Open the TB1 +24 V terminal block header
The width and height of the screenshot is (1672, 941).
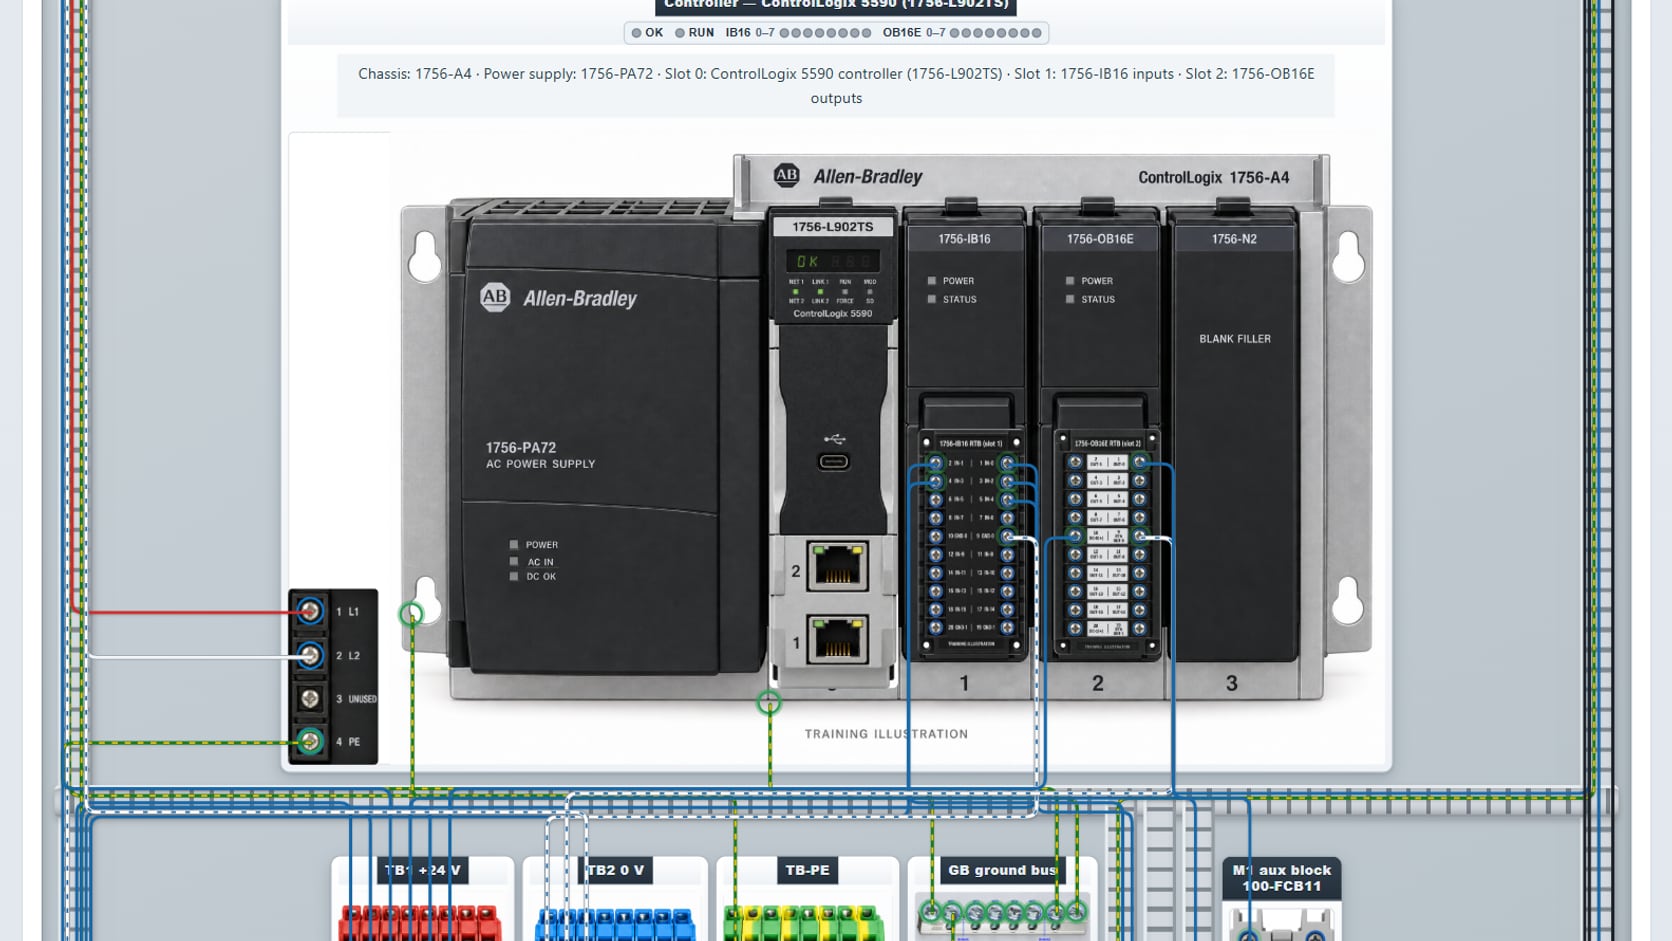click(423, 870)
